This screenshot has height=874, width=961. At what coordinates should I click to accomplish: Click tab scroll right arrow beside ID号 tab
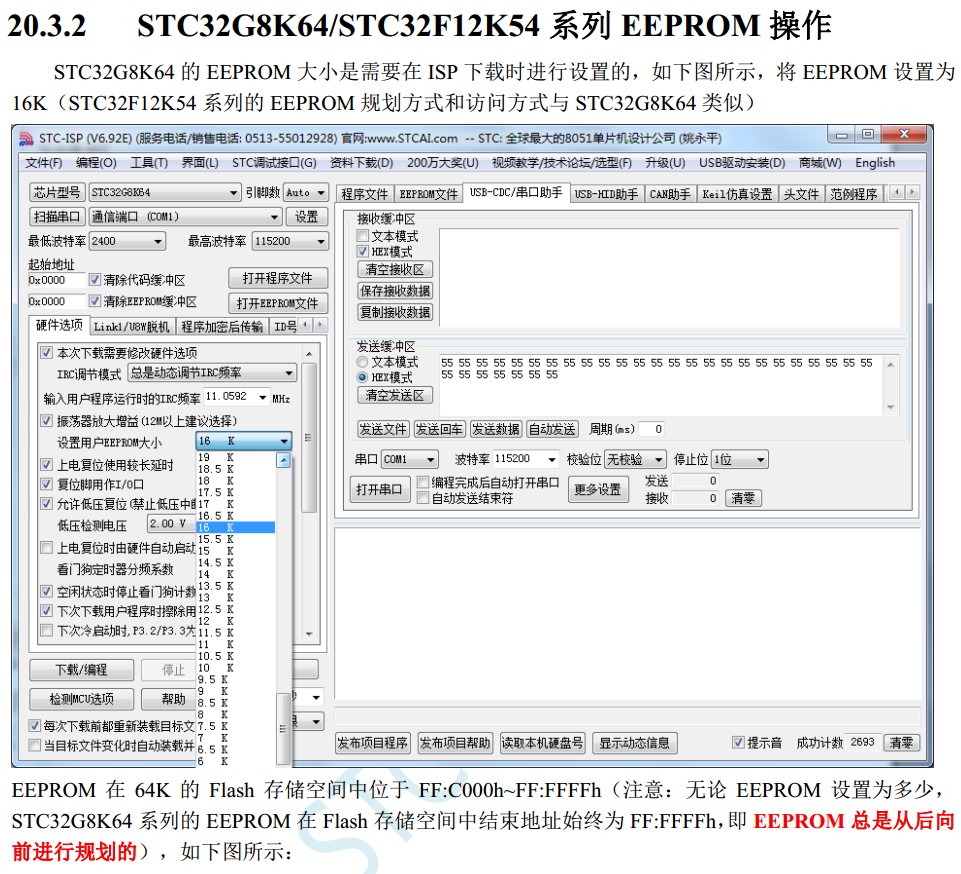(319, 325)
